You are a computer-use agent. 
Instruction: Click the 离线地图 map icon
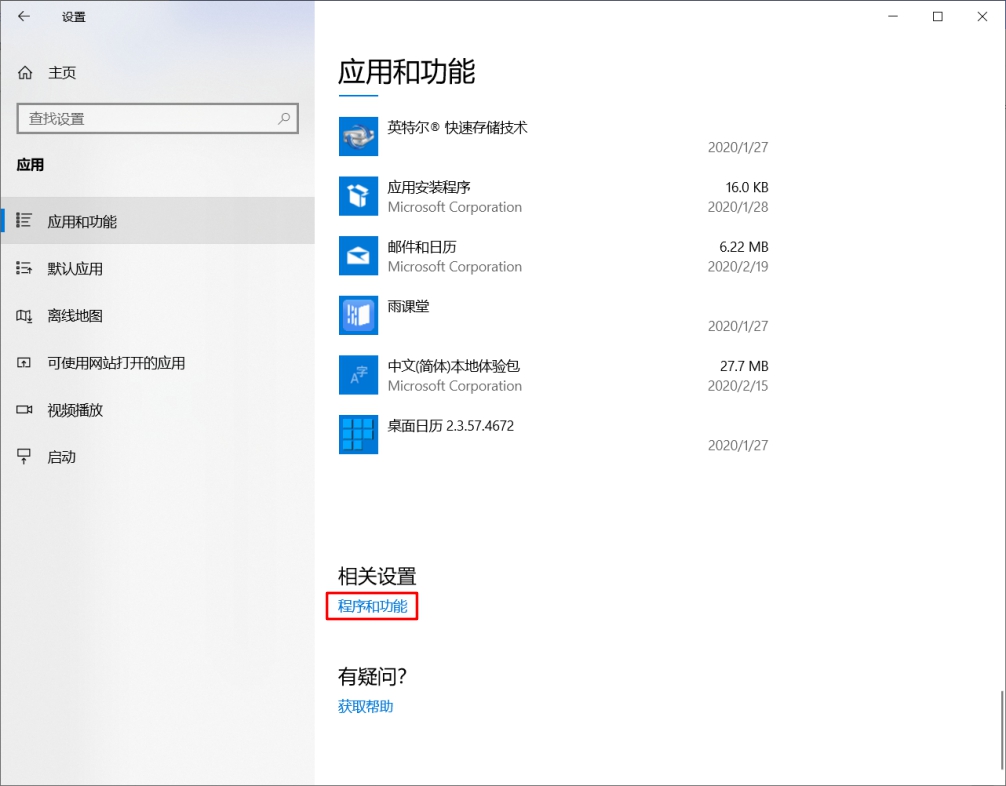coord(24,316)
